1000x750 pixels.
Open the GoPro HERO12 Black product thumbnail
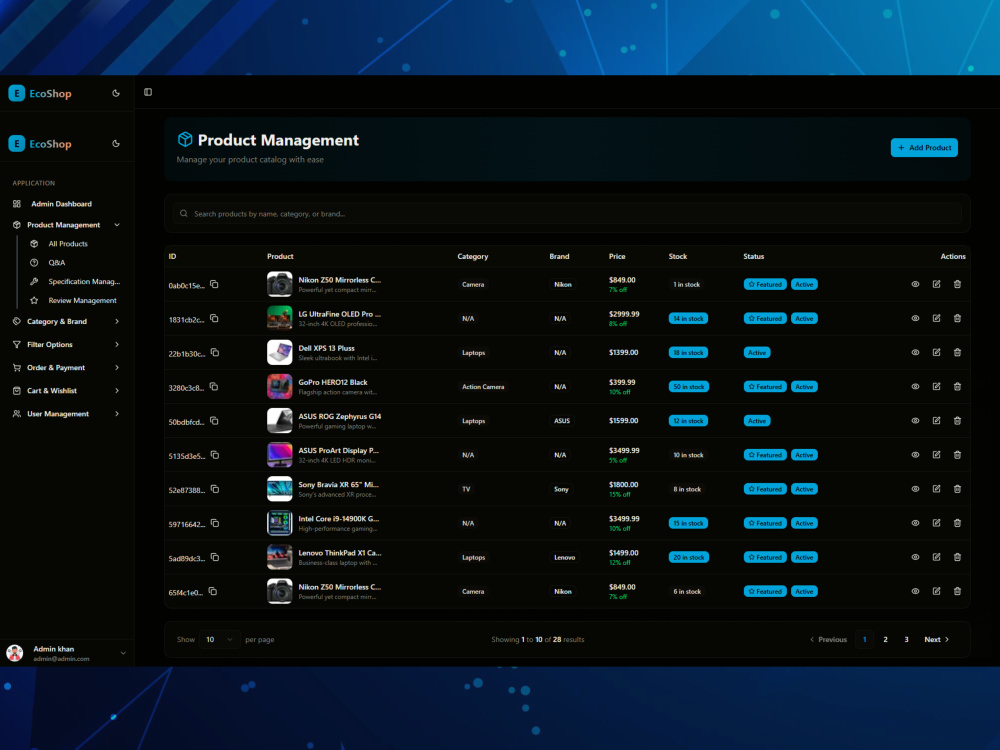[x=279, y=386]
